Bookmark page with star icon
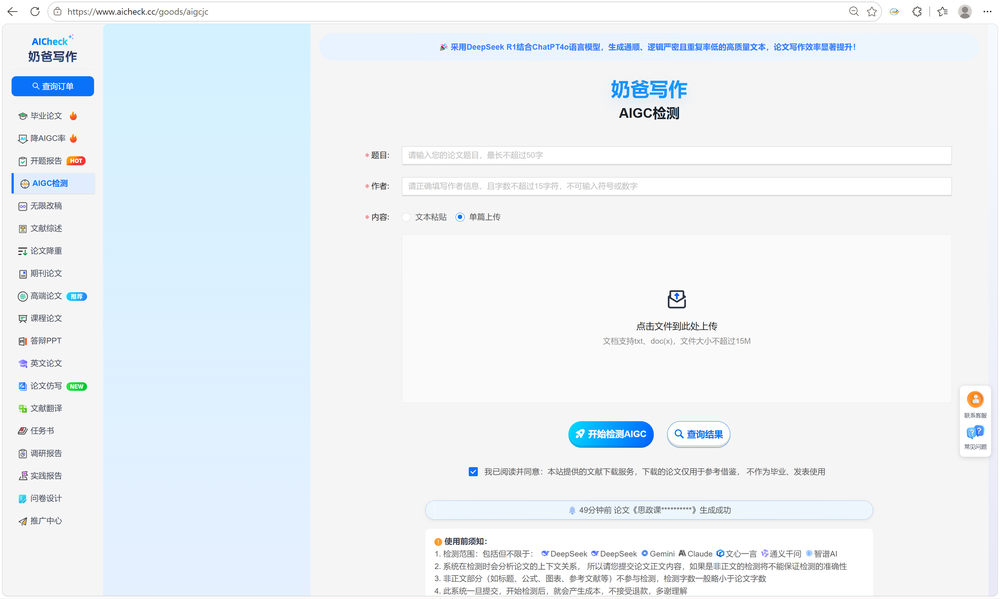Image resolution: width=1000 pixels, height=599 pixels. click(x=872, y=11)
